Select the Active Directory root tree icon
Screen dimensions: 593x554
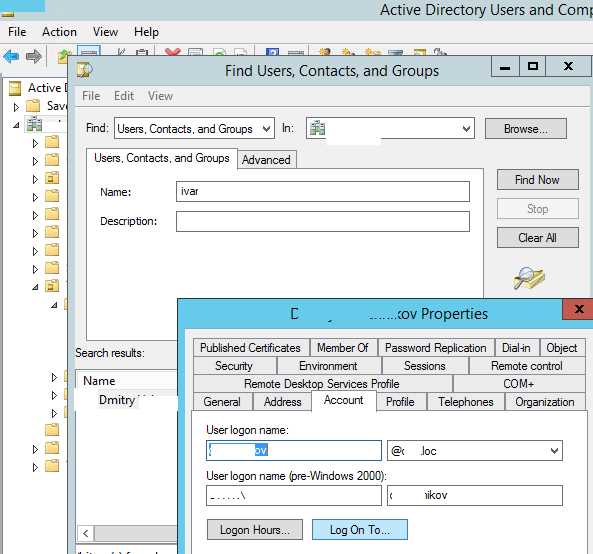(15, 88)
